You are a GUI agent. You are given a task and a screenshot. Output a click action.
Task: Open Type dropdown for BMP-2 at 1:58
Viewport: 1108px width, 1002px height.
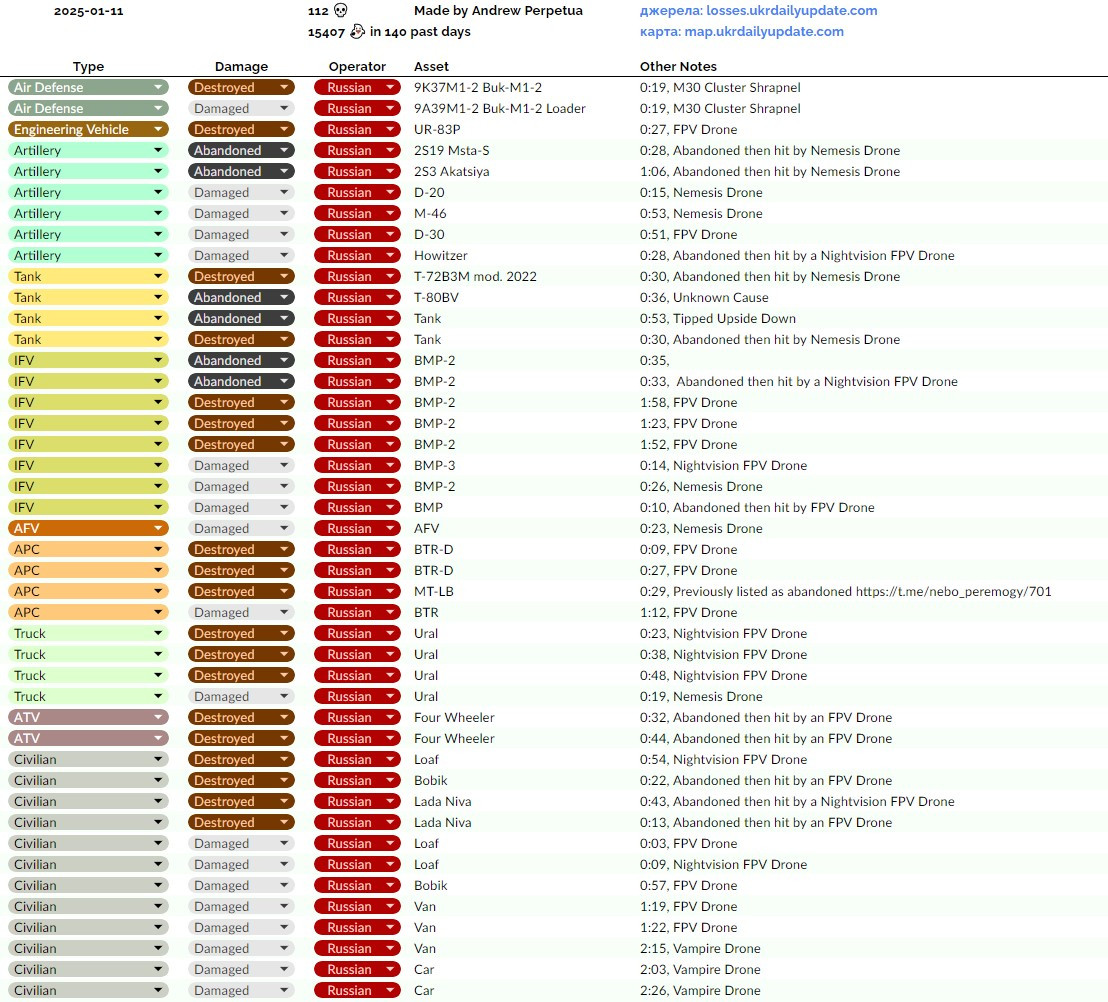coord(88,403)
